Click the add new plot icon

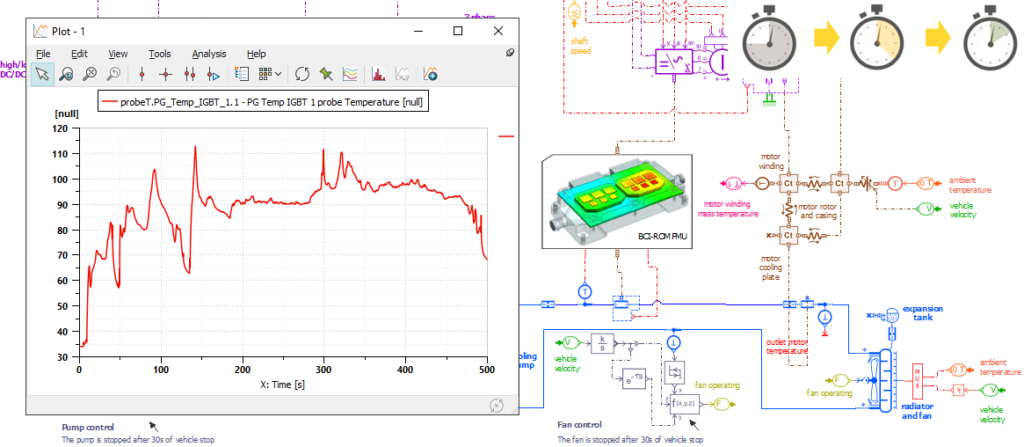click(430, 74)
